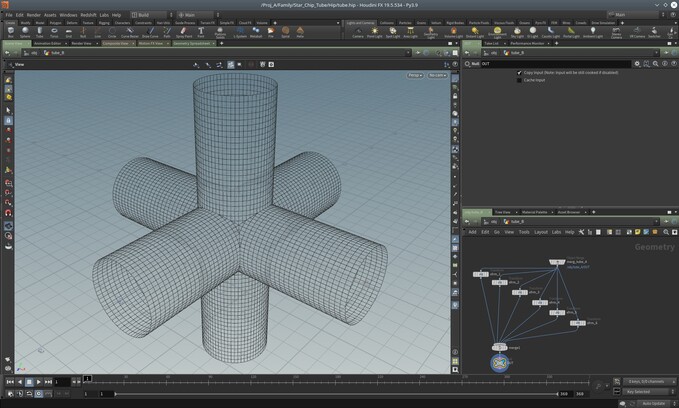Viewport: 679px width, 408px height.
Task: Add a Distant Light from the shelf
Action: pyautogui.click(x=475, y=32)
